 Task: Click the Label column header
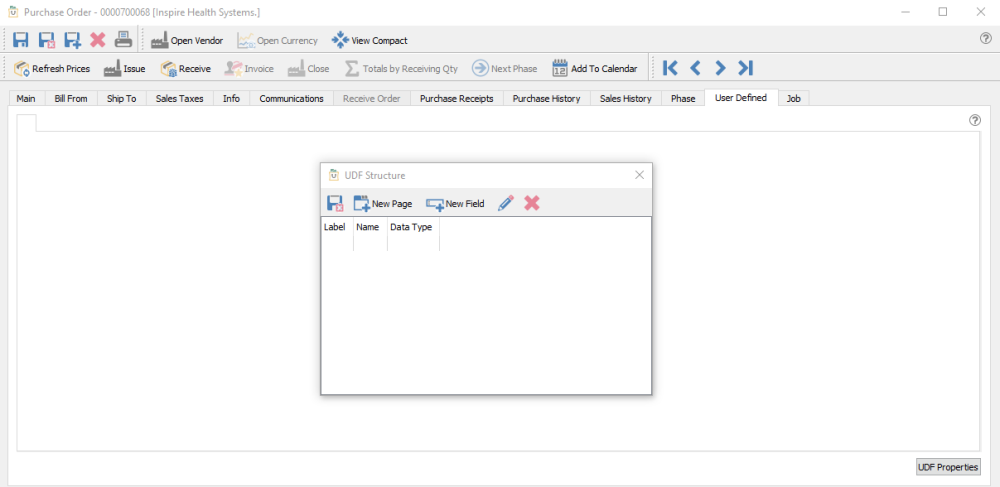click(x=337, y=227)
